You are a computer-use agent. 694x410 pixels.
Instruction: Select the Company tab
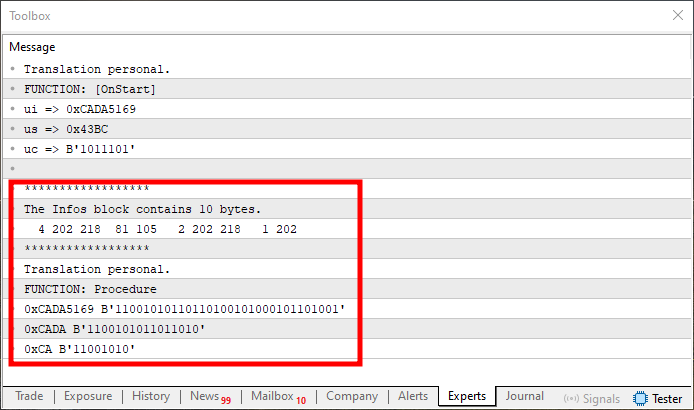[352, 396]
